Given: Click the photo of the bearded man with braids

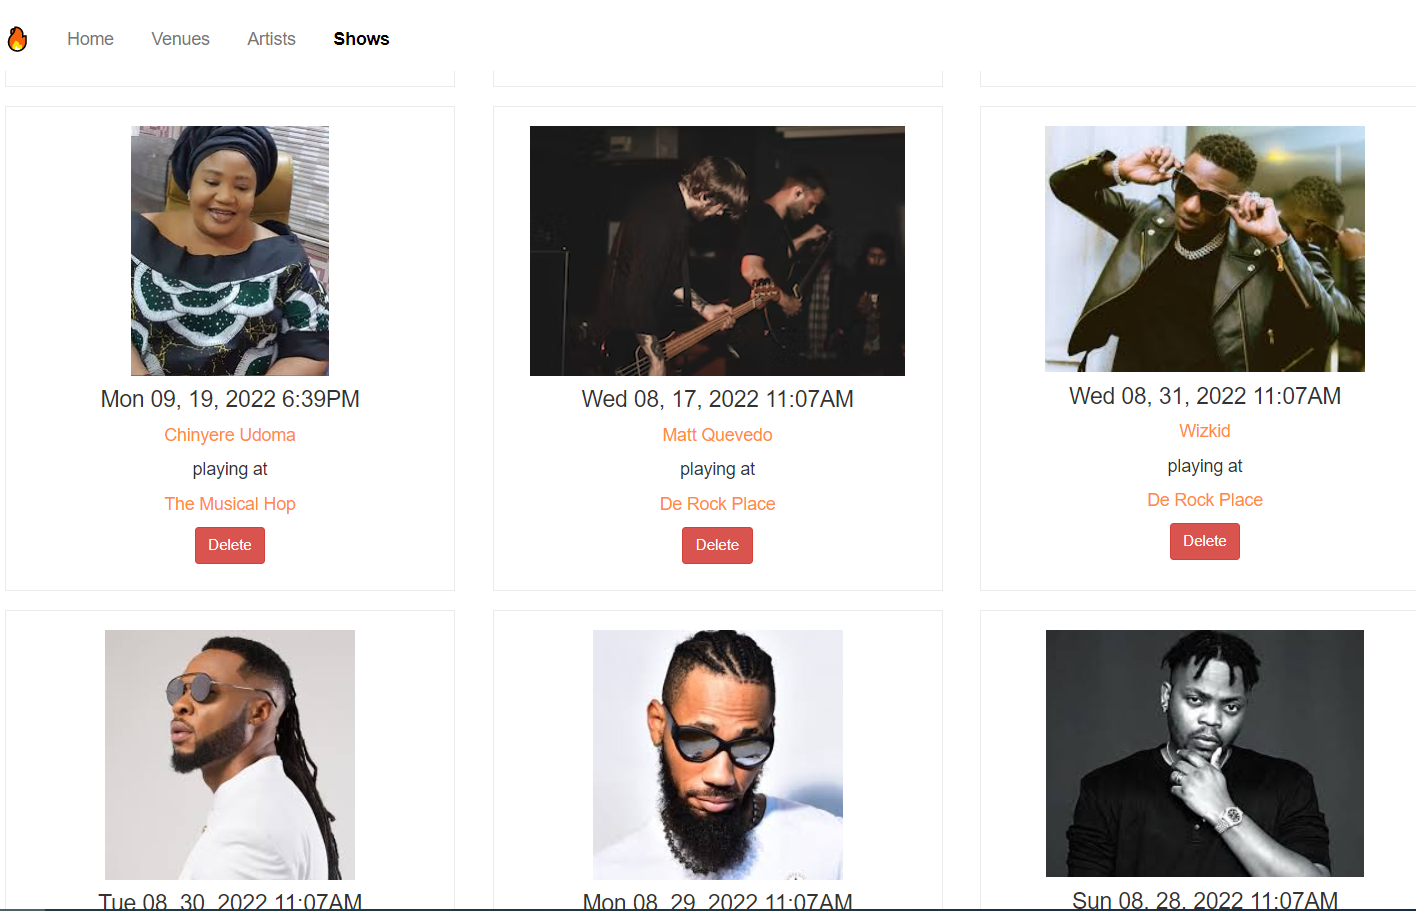Looking at the screenshot, I should [x=717, y=755].
